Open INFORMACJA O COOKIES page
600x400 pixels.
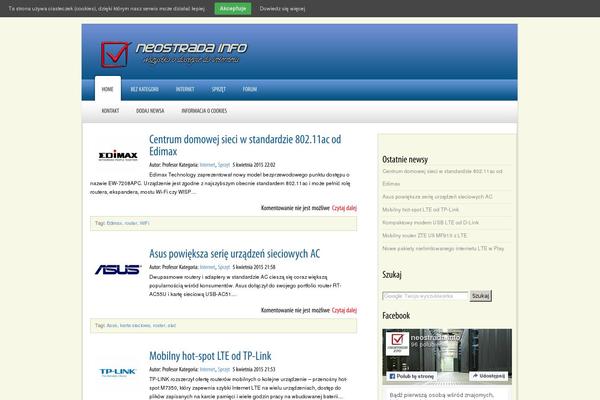pyautogui.click(x=204, y=111)
